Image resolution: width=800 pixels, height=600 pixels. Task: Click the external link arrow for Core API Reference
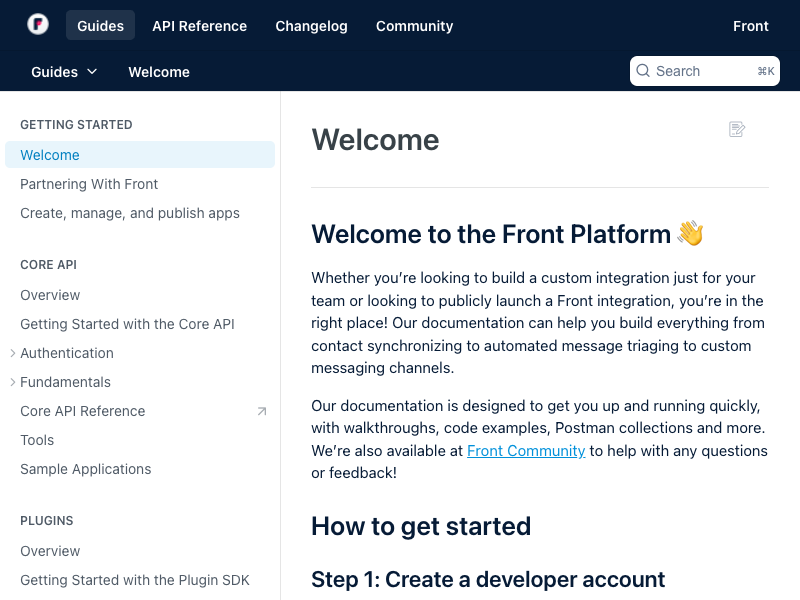pos(262,411)
